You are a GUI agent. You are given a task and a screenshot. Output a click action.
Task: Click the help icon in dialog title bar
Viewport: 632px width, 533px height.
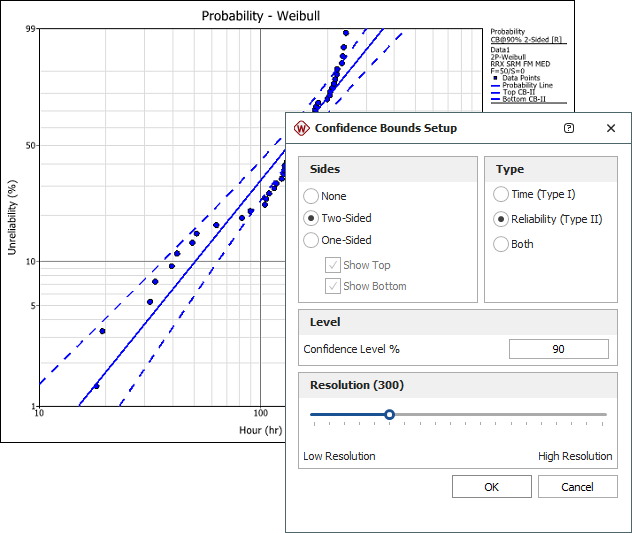(569, 128)
